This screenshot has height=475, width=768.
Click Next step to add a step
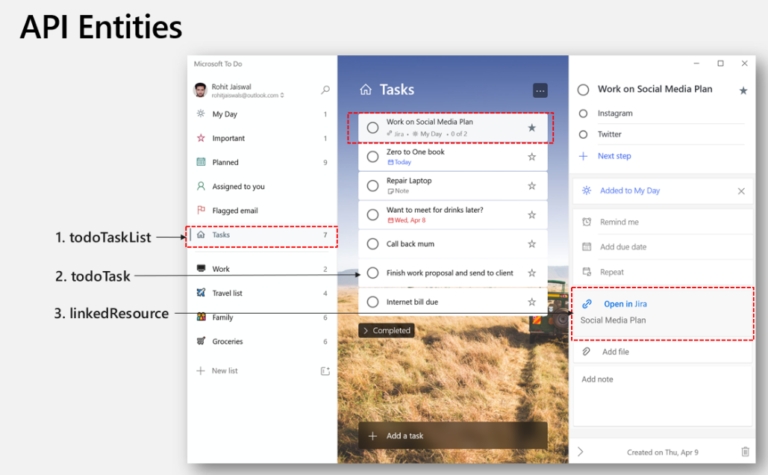pos(614,156)
